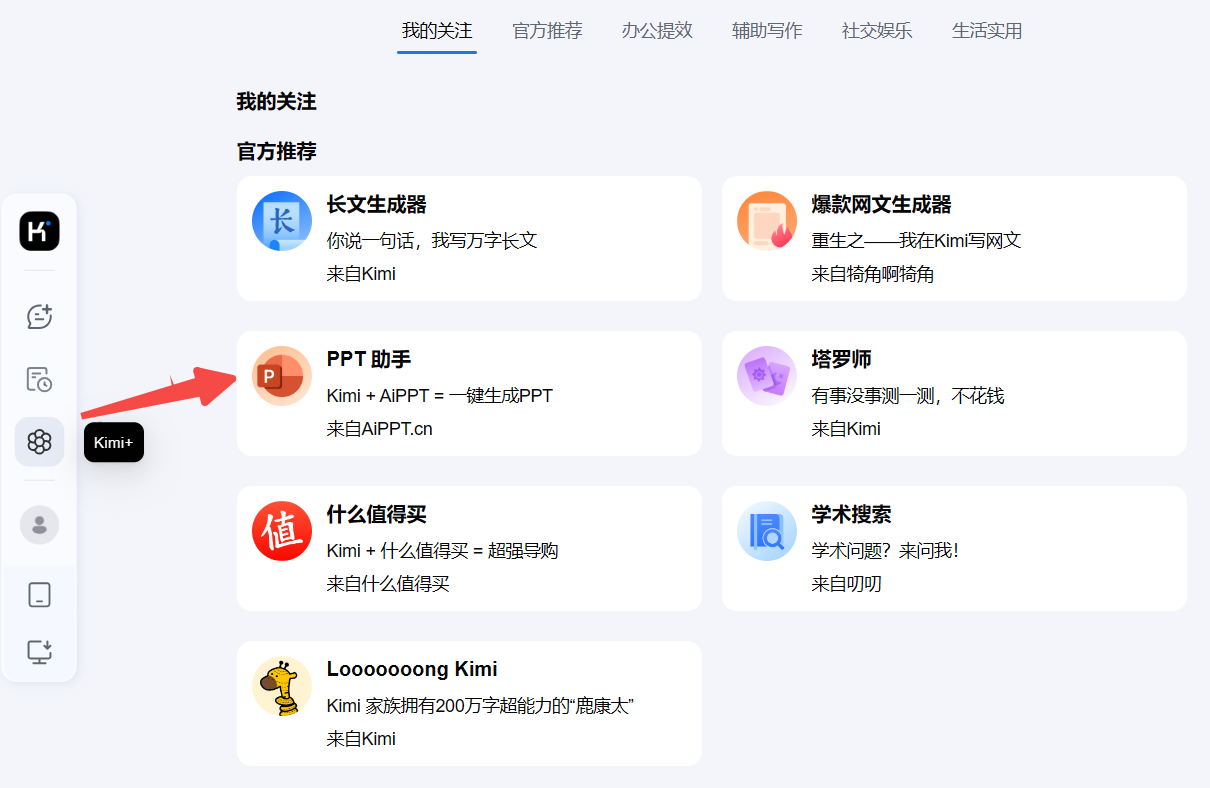Image resolution: width=1210 pixels, height=788 pixels.
Task: Open the PPT 助手 card title
Action: click(369, 360)
